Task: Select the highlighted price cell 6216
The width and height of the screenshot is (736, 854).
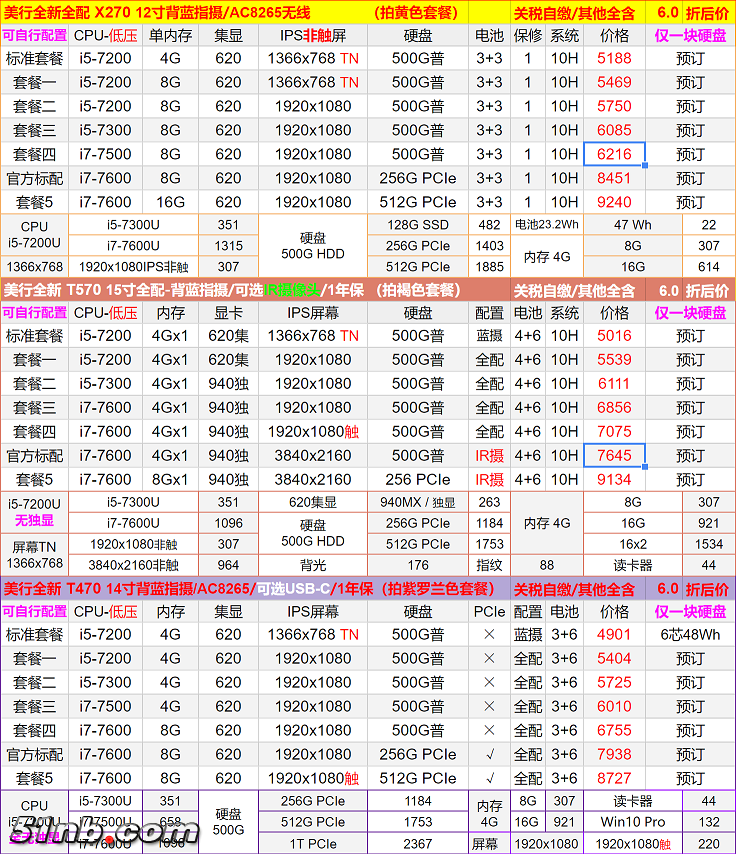Action: (x=614, y=154)
